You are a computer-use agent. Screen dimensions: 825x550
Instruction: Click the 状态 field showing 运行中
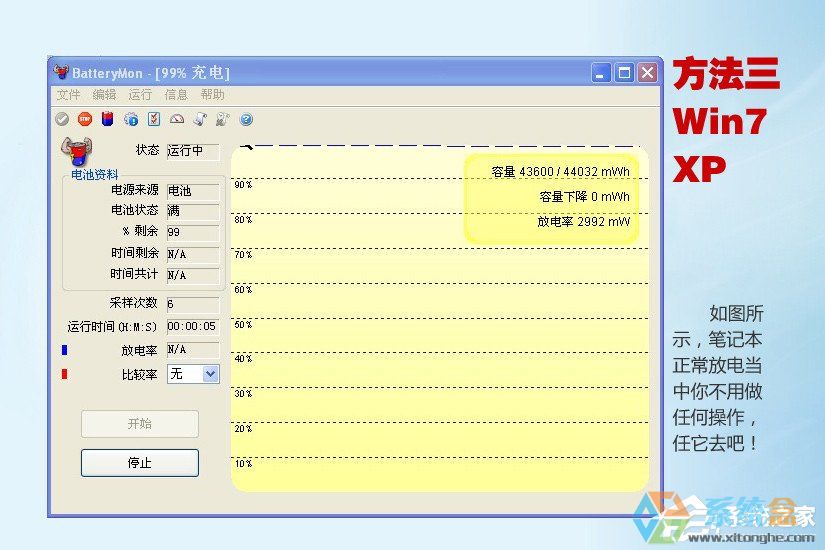193,151
